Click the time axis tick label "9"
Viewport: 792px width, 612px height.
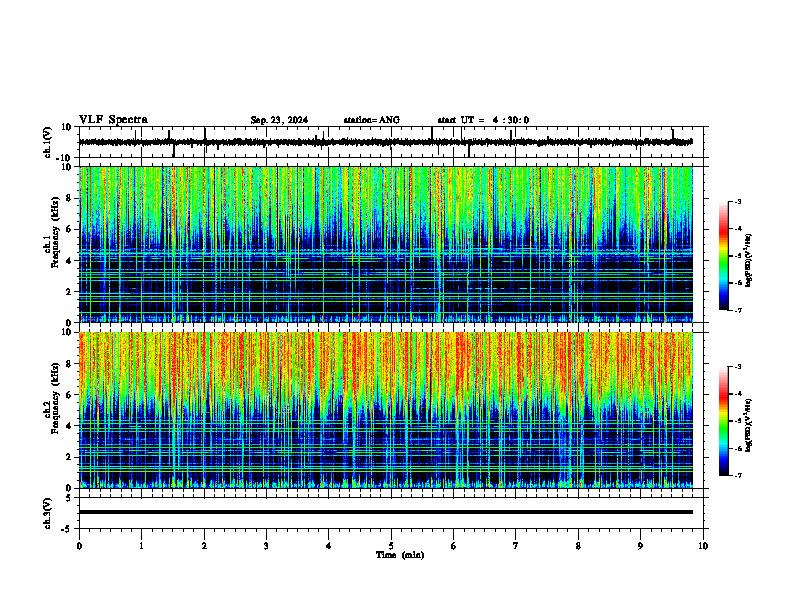point(640,546)
